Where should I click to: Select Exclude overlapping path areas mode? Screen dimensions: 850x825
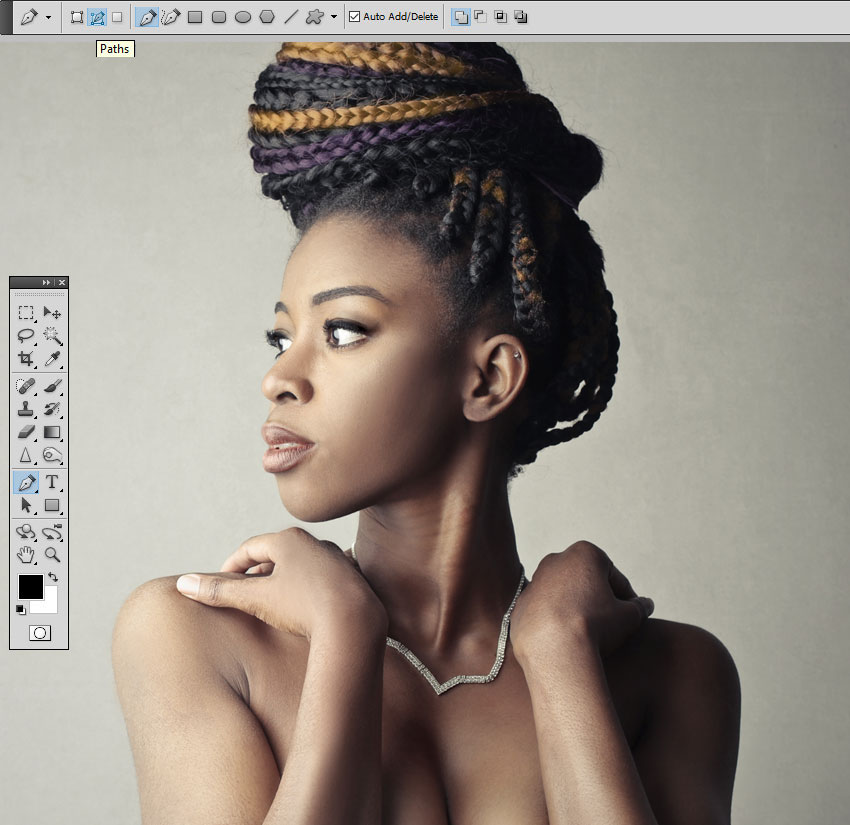tap(520, 17)
